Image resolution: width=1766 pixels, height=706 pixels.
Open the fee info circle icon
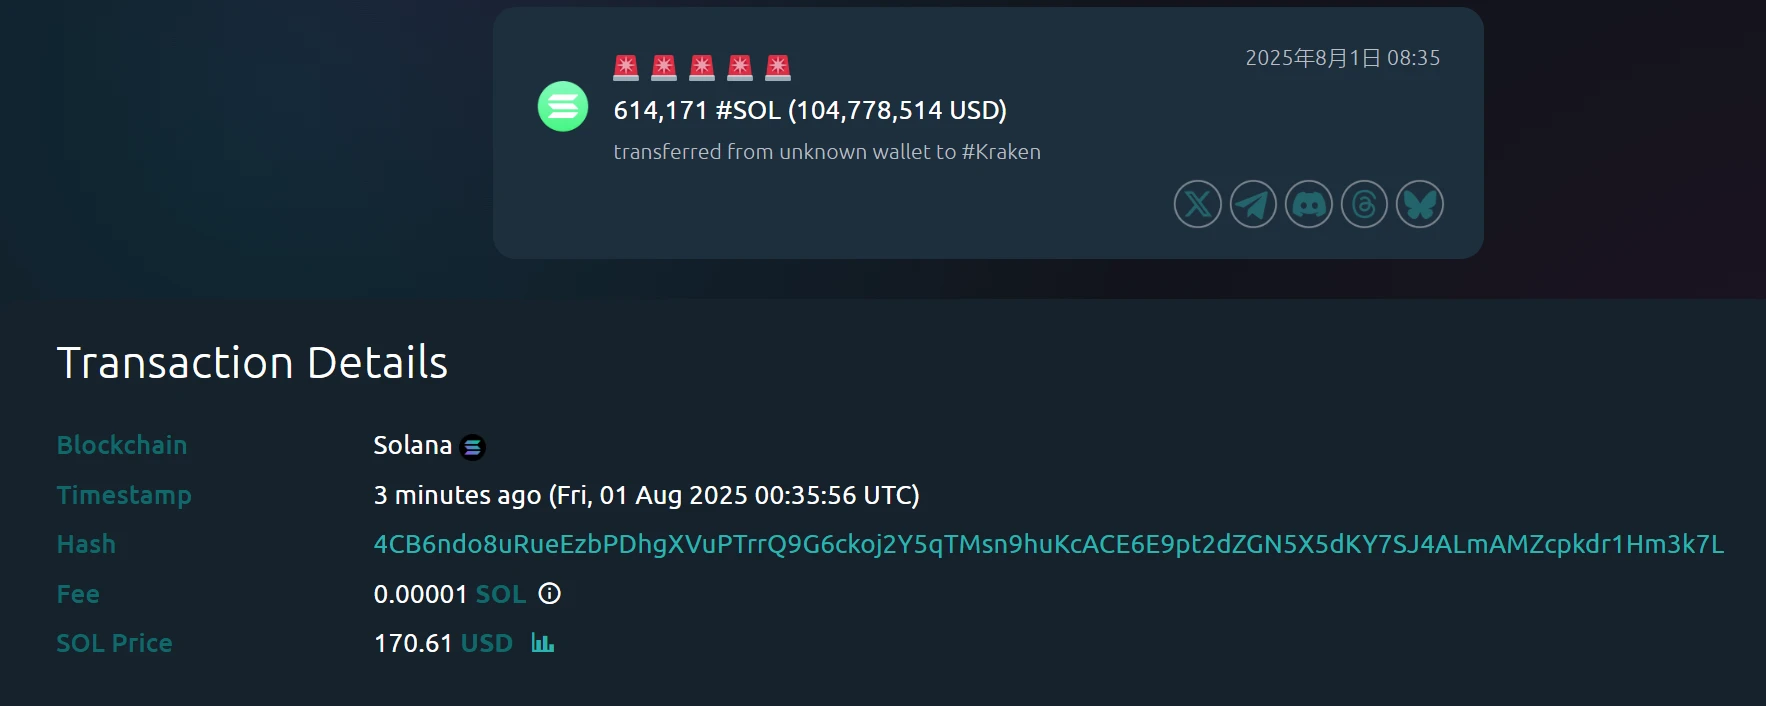click(x=549, y=594)
